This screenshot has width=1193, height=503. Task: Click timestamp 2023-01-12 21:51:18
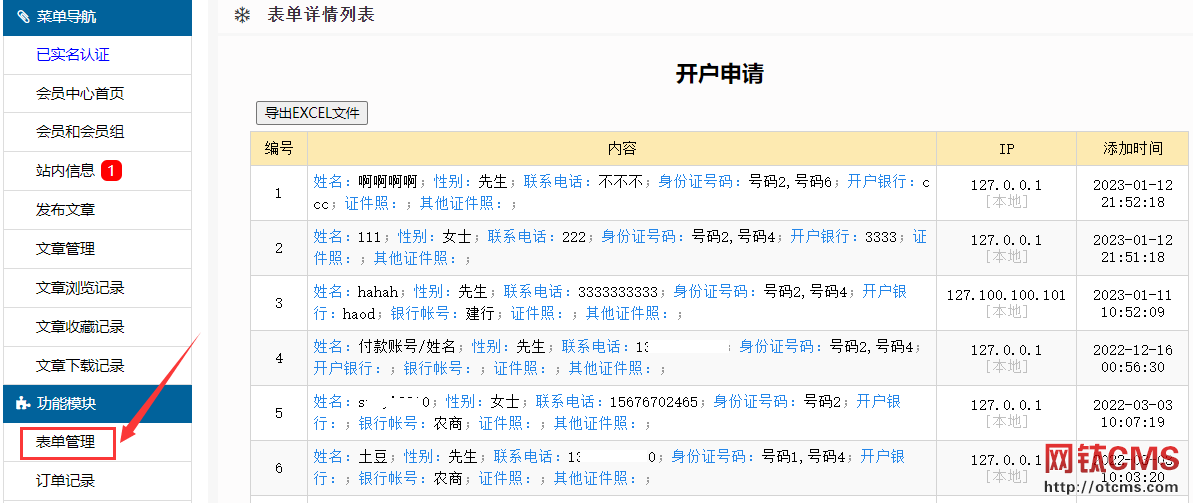tap(1133, 249)
